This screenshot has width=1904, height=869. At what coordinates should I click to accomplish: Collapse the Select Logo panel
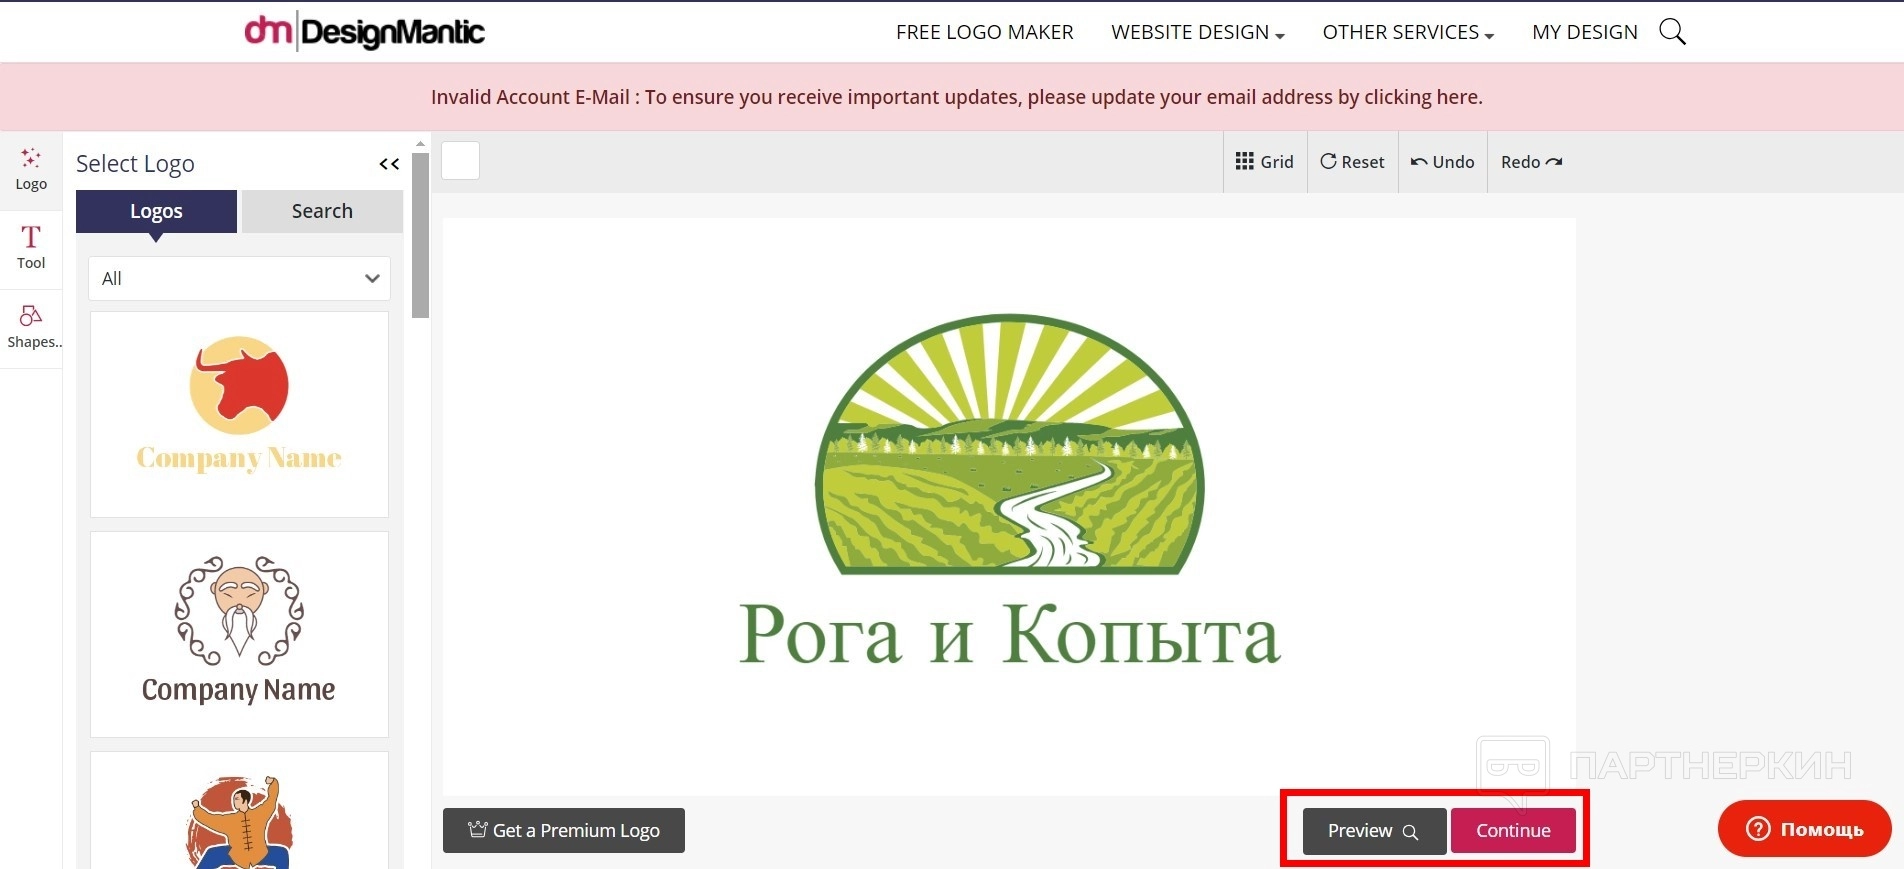pos(389,164)
